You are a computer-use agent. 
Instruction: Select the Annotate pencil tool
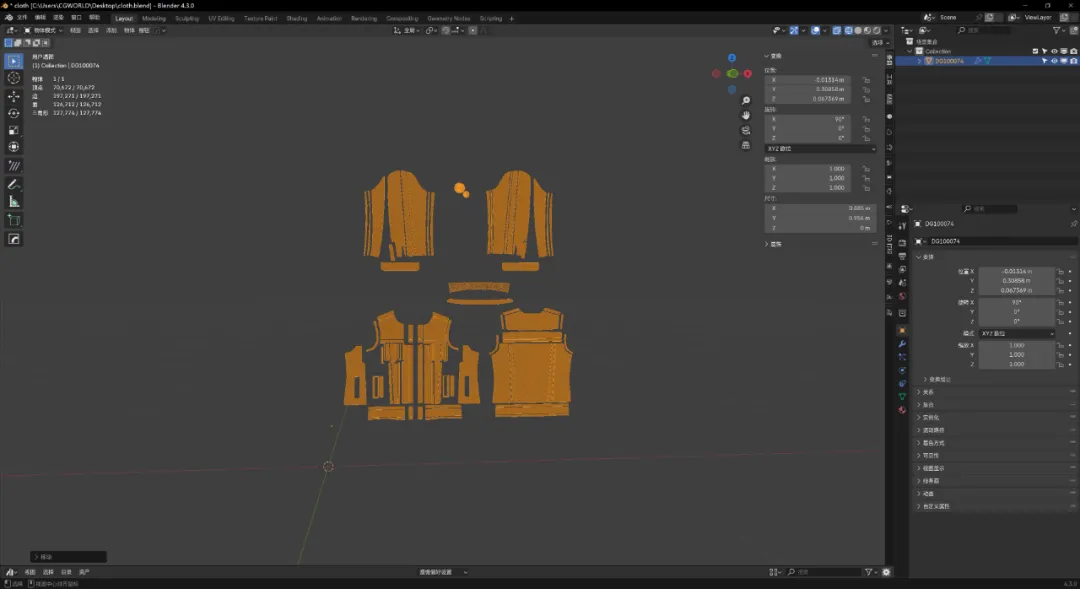(14, 184)
